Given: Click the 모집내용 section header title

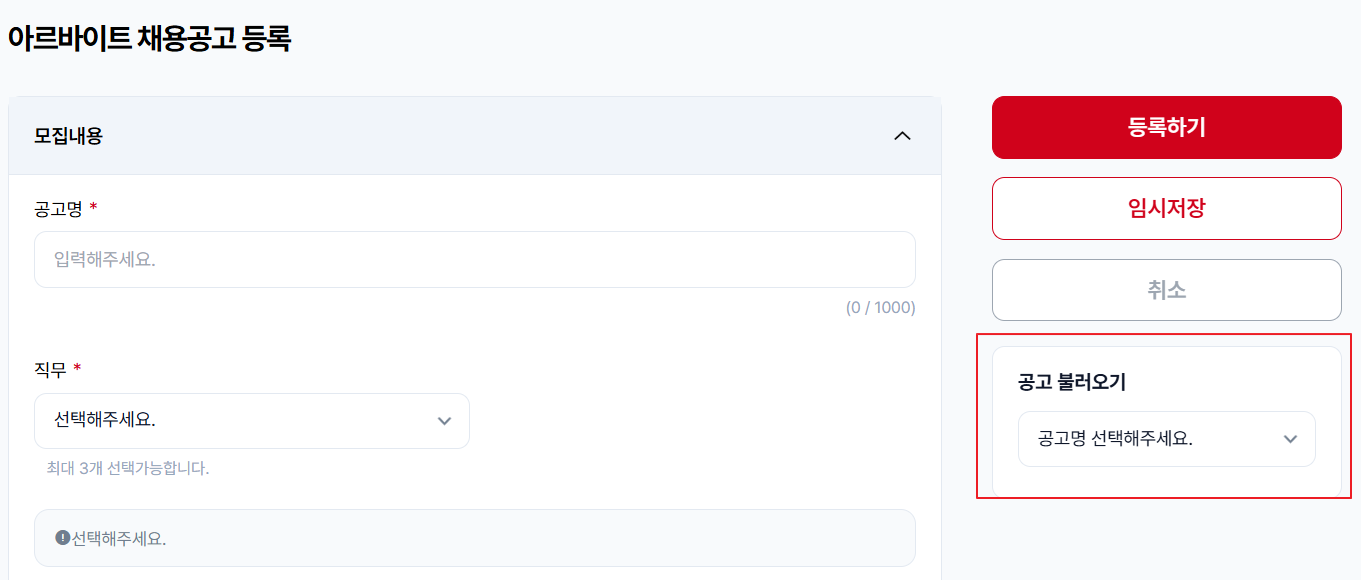Looking at the screenshot, I should click(68, 136).
